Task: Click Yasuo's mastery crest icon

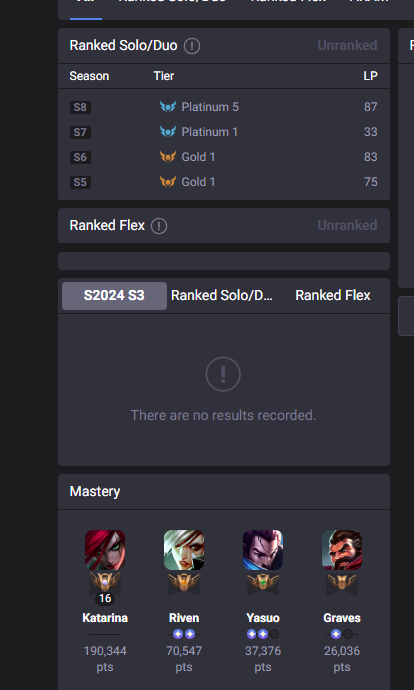Action: (x=263, y=584)
